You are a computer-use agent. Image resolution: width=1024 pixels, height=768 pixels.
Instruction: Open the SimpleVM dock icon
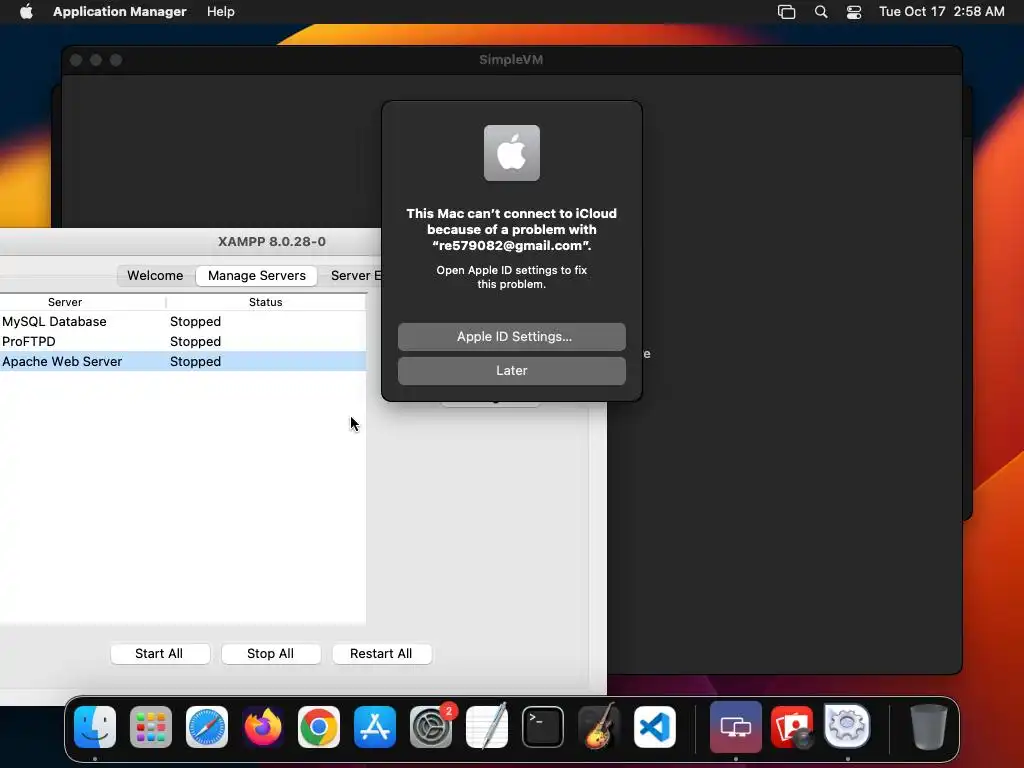pyautogui.click(x=735, y=727)
